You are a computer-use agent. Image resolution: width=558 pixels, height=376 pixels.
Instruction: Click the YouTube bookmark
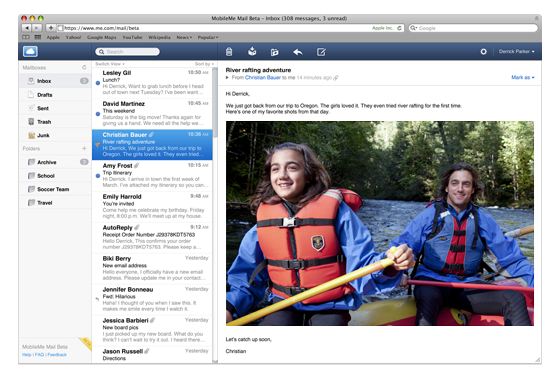pyautogui.click(x=132, y=37)
